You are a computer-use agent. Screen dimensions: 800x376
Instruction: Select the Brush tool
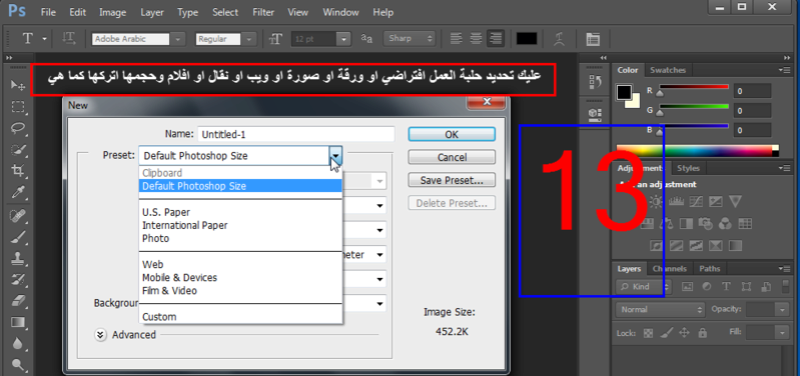(x=18, y=237)
